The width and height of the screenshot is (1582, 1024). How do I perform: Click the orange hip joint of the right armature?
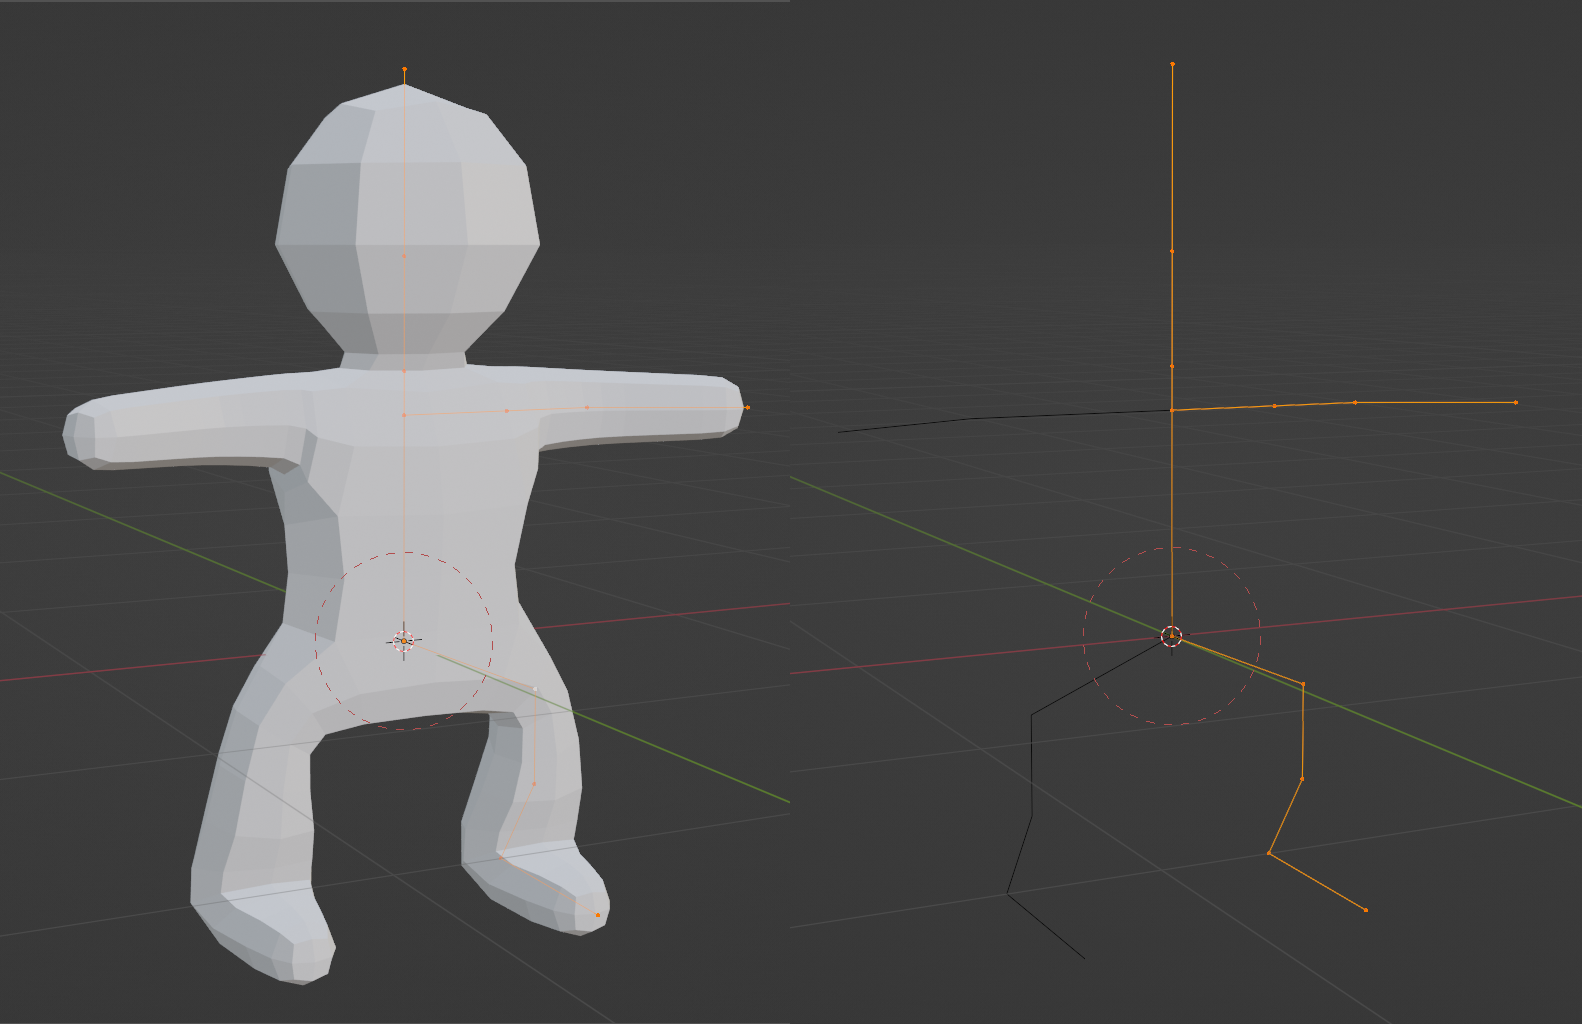[x=1303, y=684]
